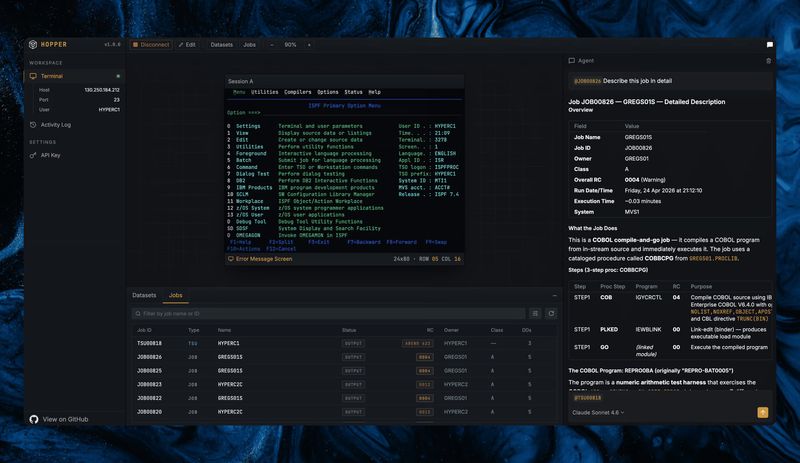Toggle the chat panel icon at top right

click(769, 45)
